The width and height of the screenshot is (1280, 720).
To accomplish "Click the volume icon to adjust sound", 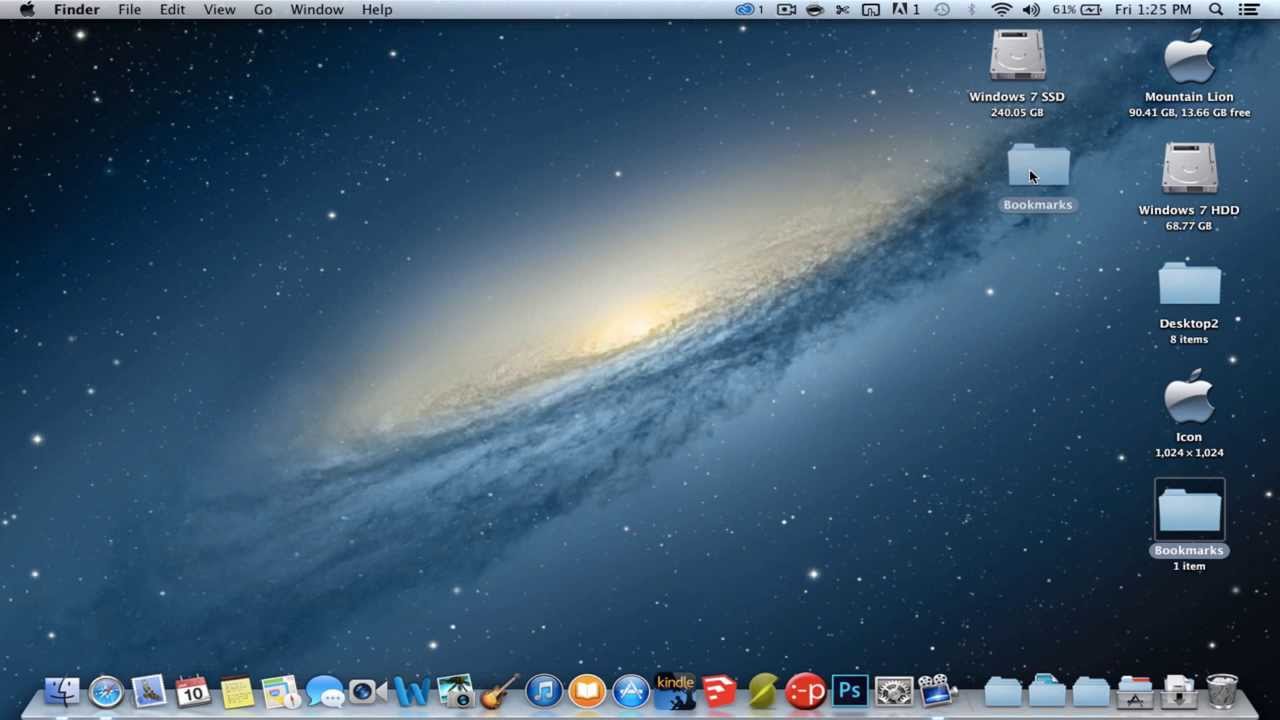I will tap(1031, 10).
